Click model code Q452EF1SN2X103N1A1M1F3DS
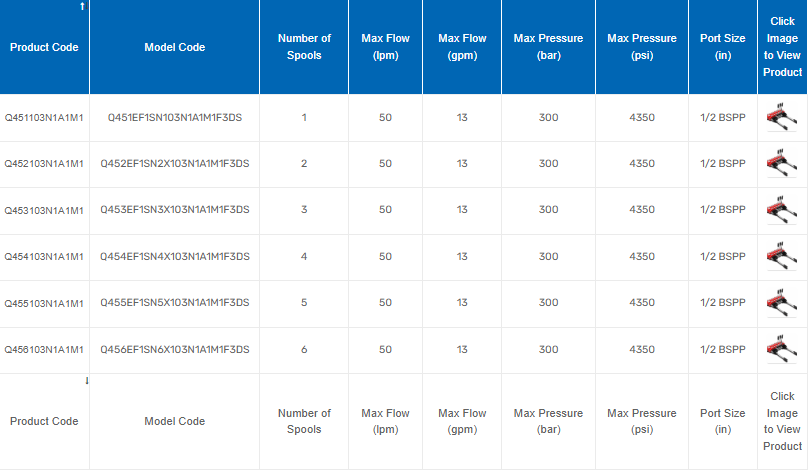This screenshot has width=808, height=470. [x=175, y=163]
